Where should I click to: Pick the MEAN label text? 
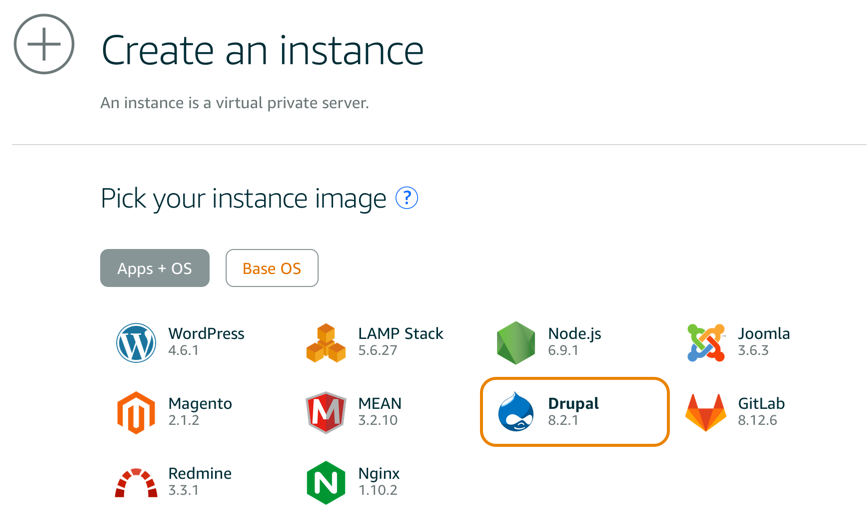[x=380, y=403]
